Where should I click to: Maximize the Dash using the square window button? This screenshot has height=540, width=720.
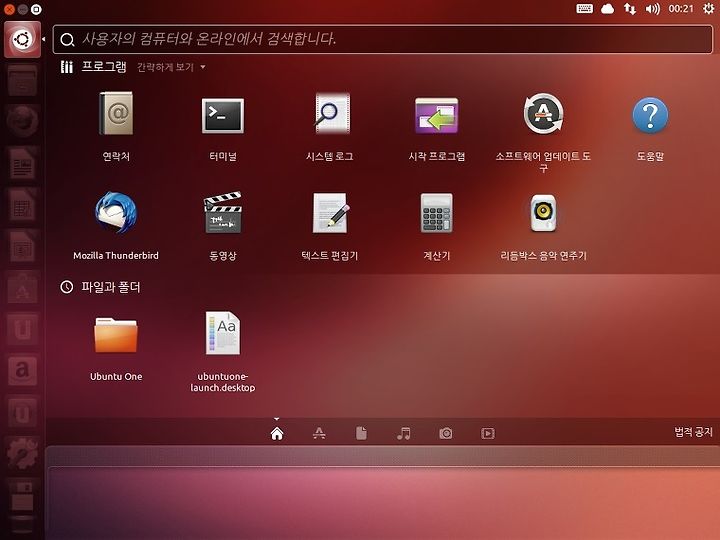point(36,9)
